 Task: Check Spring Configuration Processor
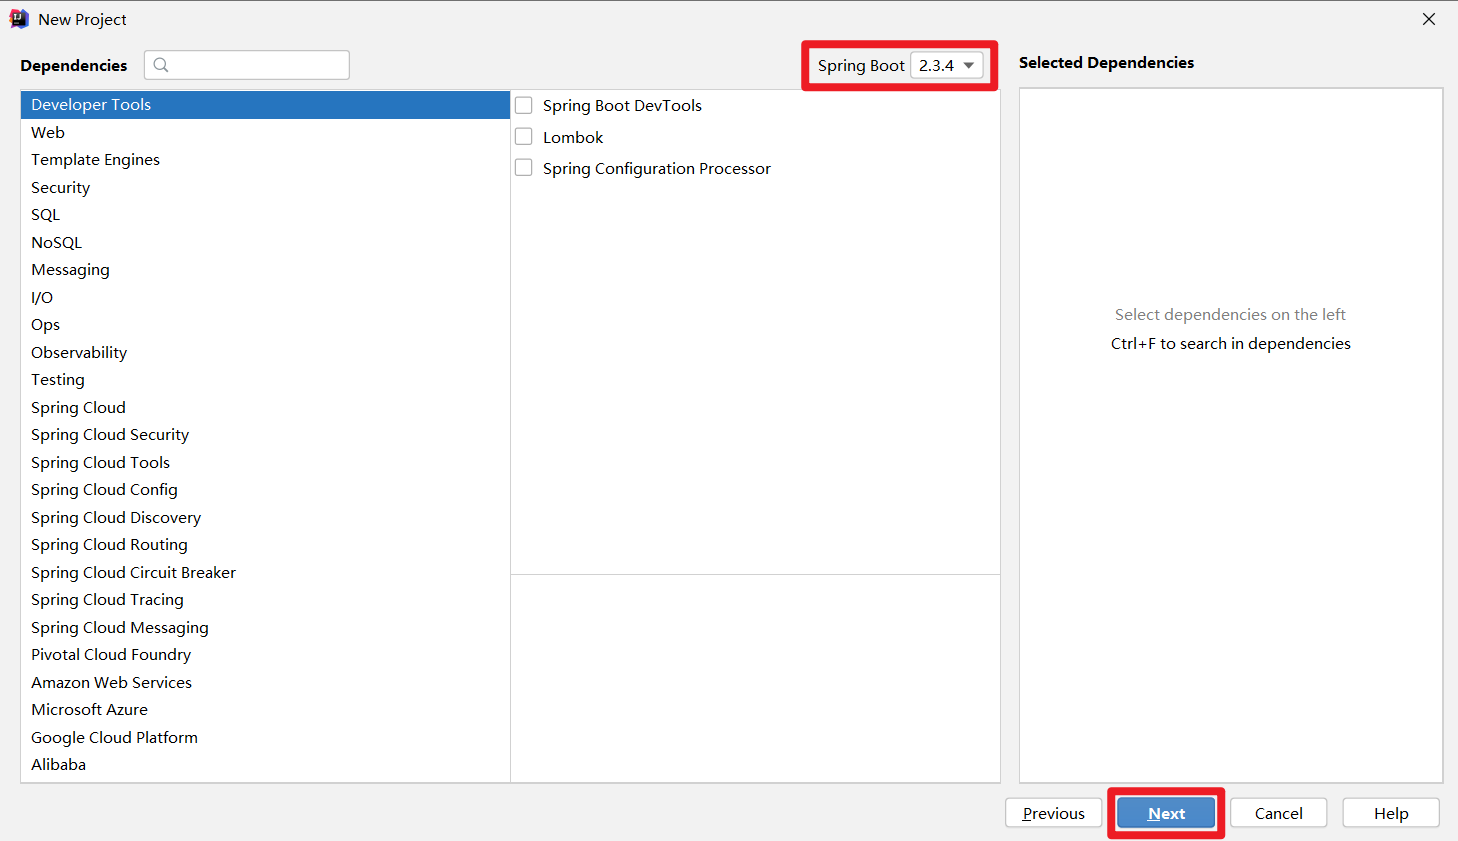[523, 168]
